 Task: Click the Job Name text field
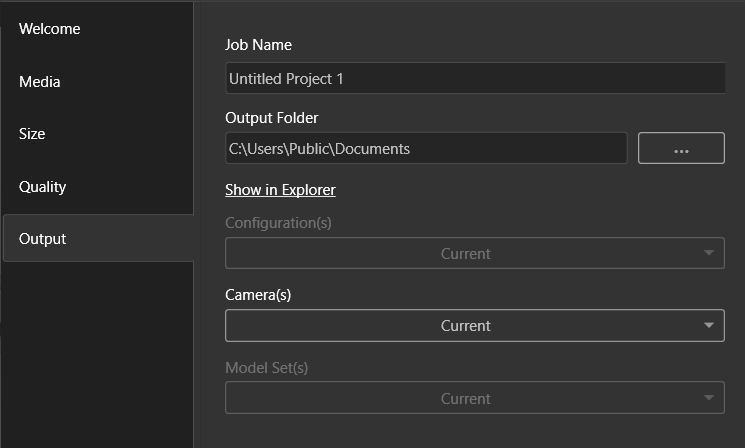(475, 78)
